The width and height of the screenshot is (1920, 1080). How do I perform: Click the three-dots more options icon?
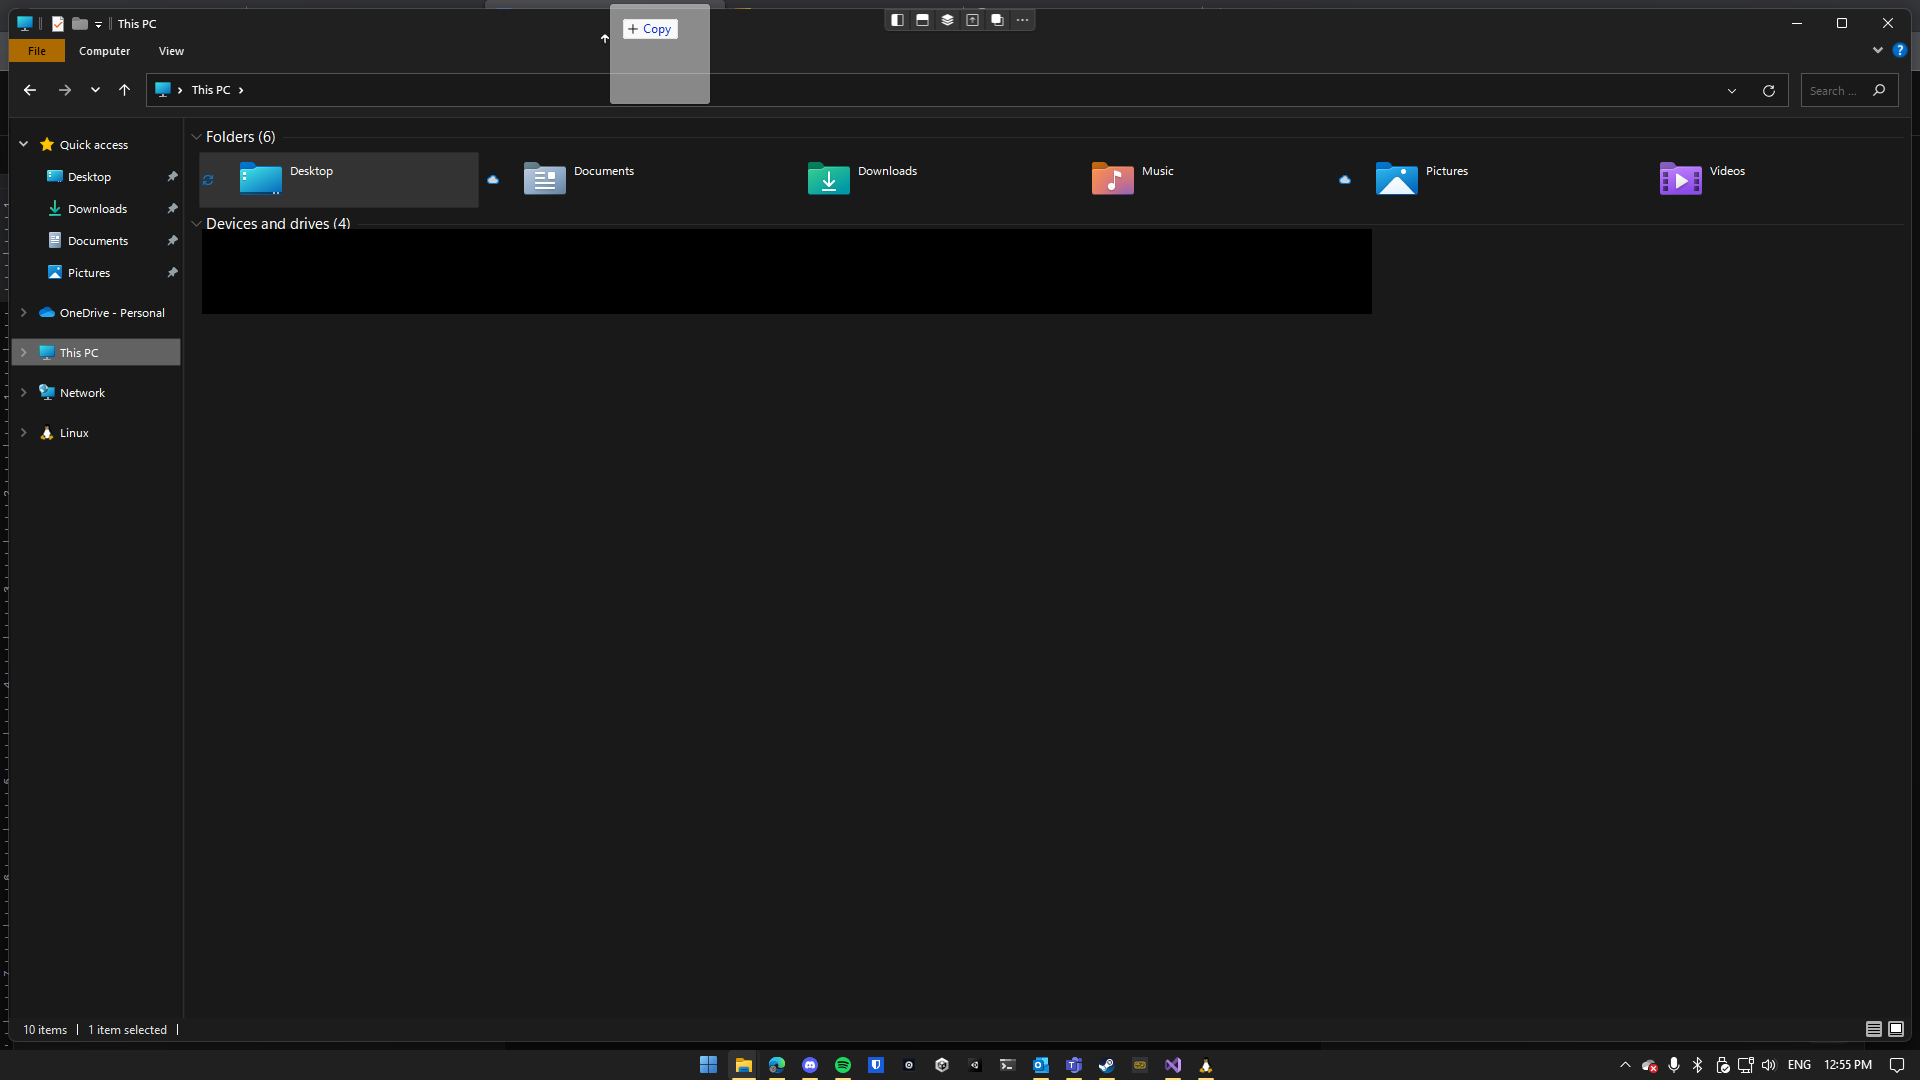tap(1022, 20)
